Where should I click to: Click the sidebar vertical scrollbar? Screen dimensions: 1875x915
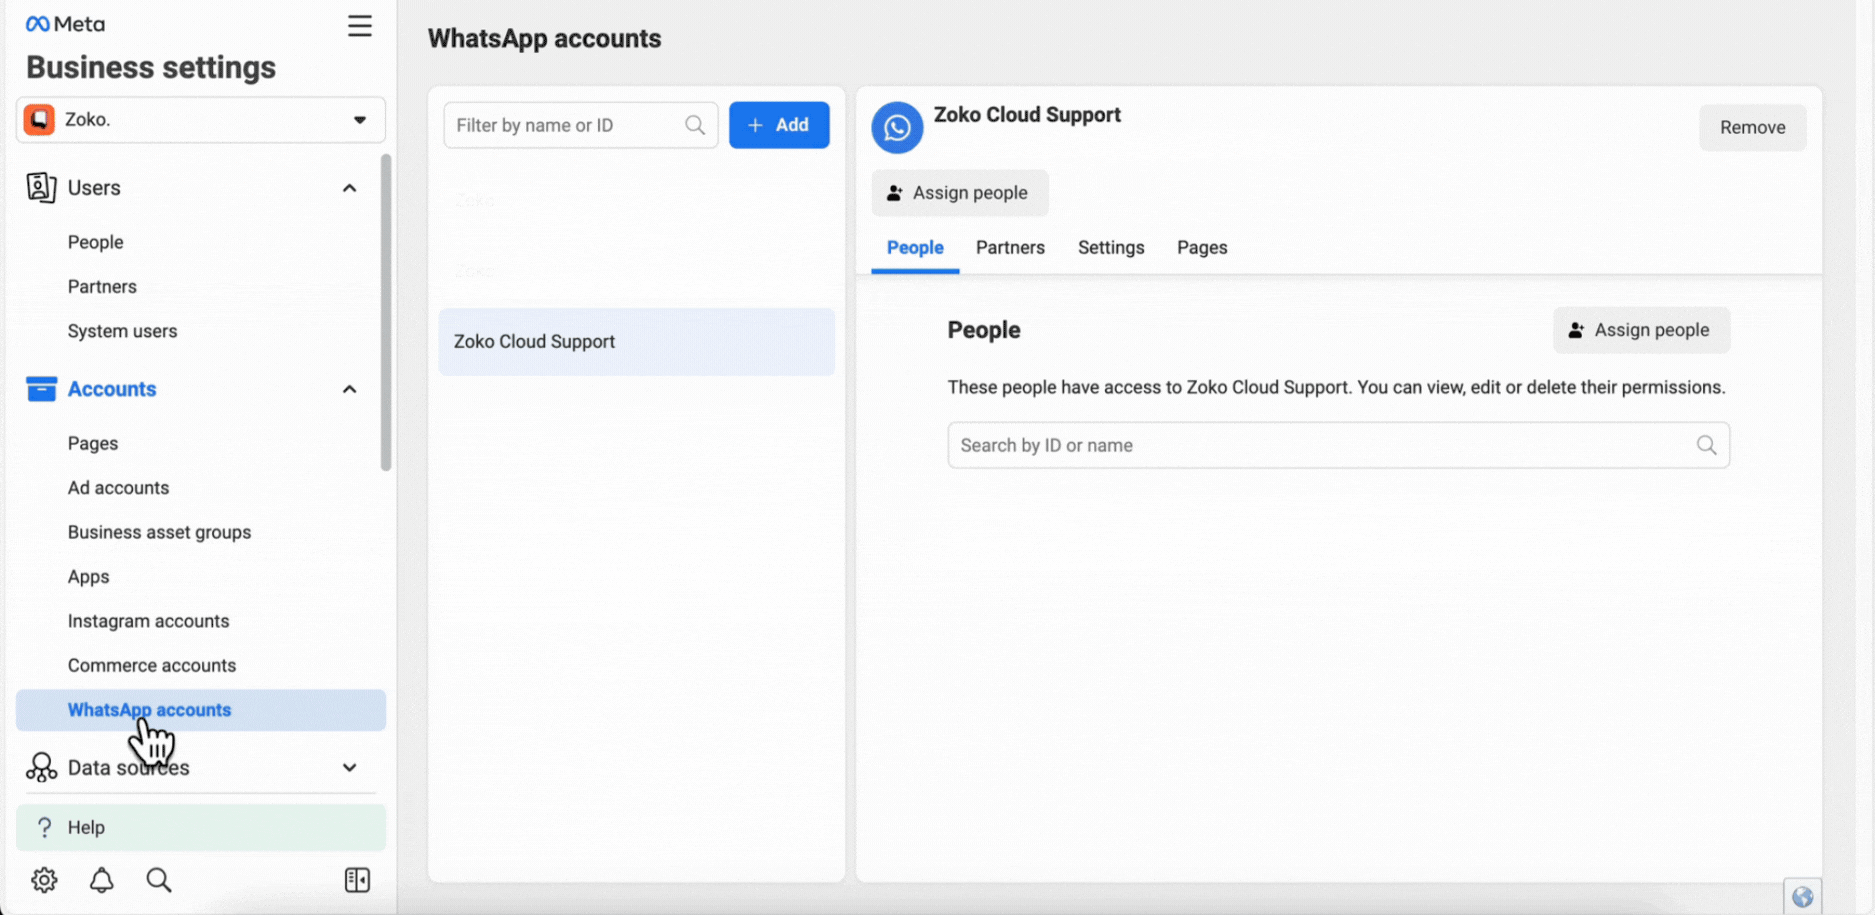[386, 312]
